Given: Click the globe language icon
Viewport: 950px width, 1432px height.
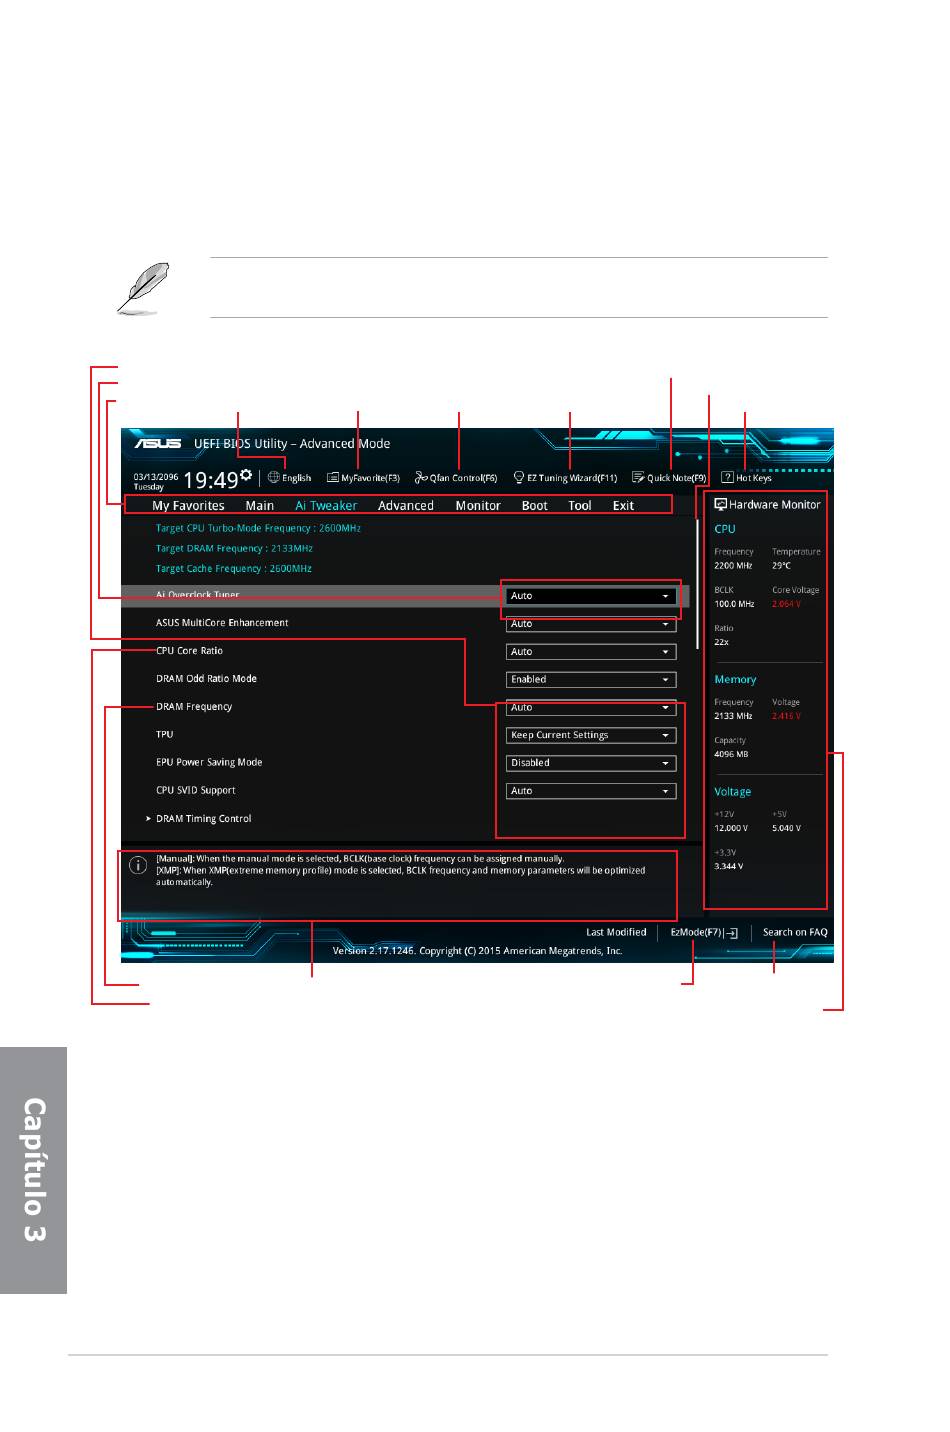Looking at the screenshot, I should tap(273, 477).
